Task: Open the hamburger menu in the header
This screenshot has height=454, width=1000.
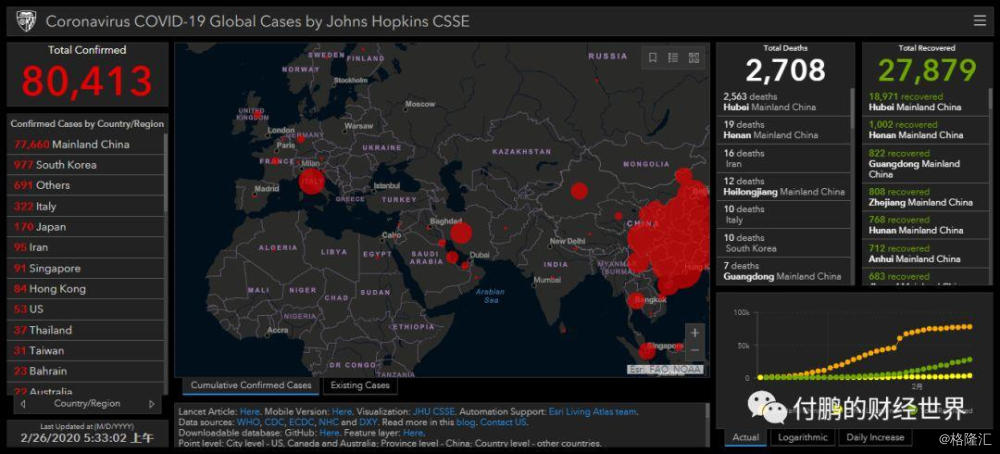Action: [x=980, y=20]
